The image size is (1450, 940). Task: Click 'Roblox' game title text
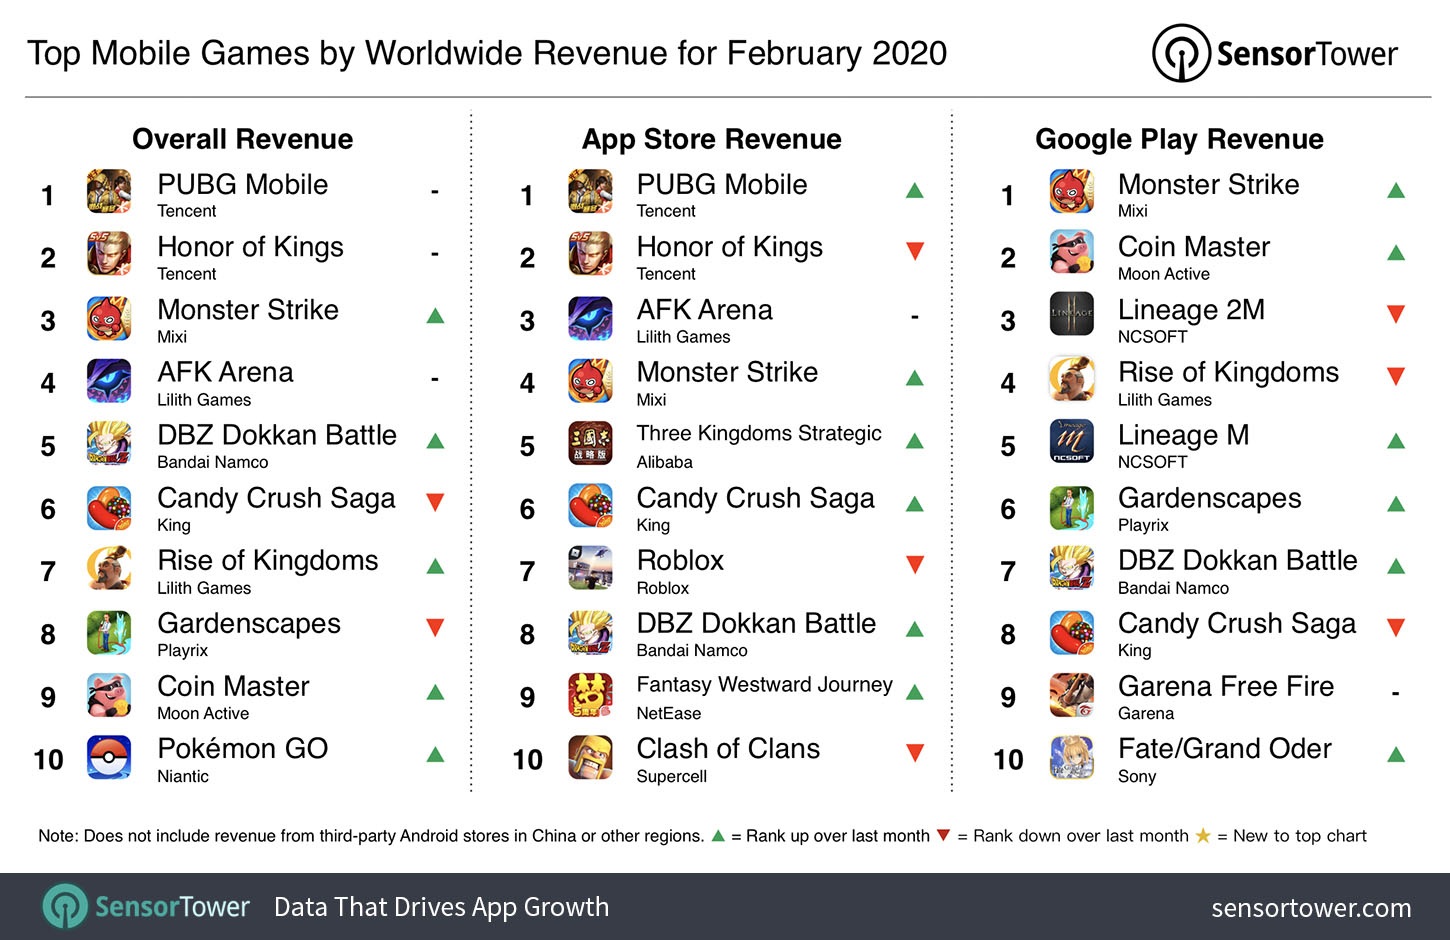pos(680,560)
